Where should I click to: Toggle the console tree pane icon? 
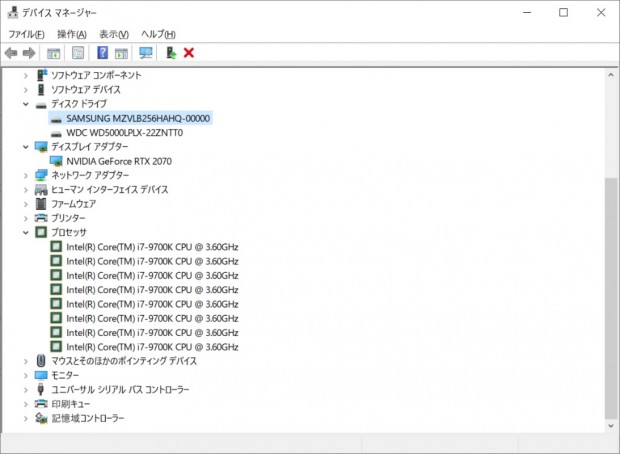tap(53, 53)
